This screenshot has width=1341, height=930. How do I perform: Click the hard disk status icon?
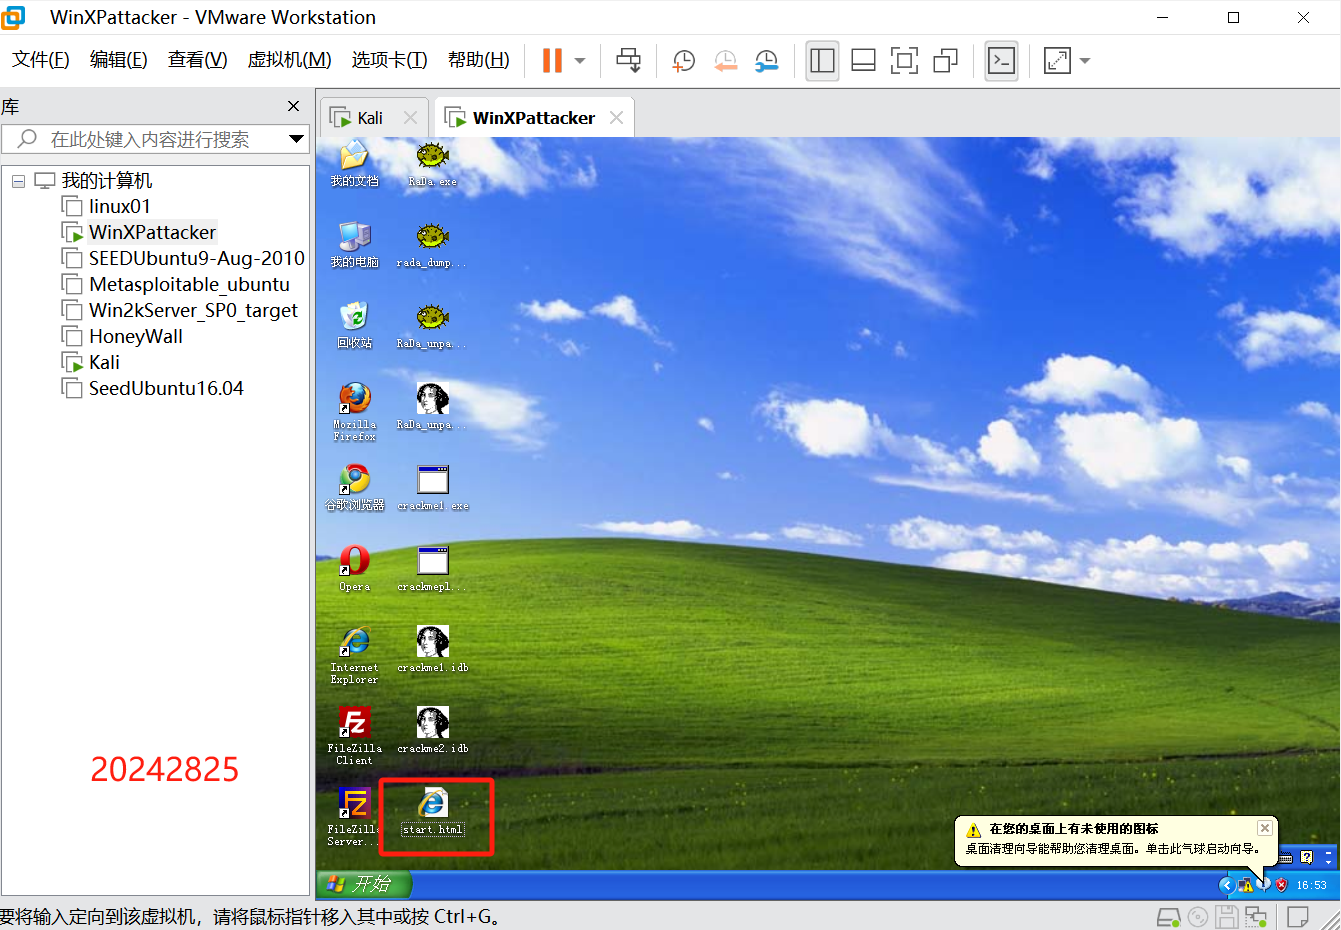click(1168, 917)
